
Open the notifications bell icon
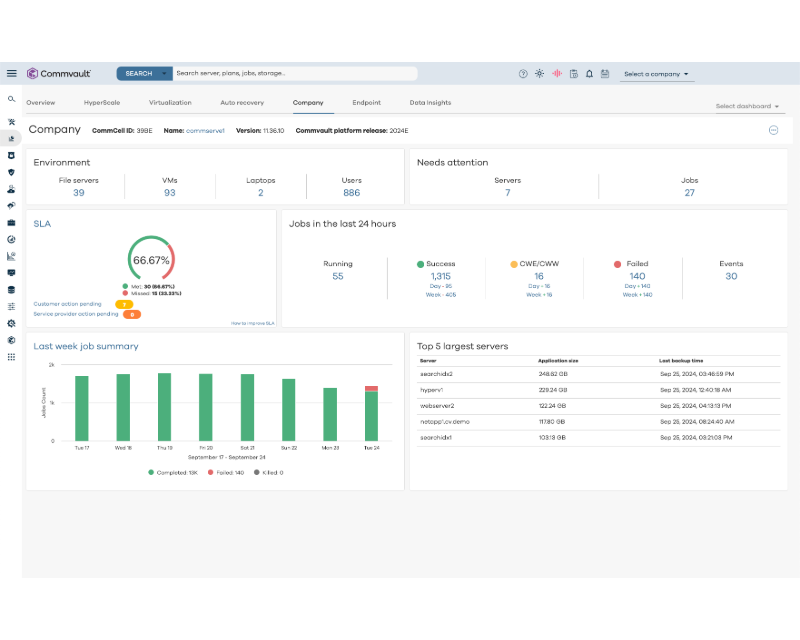coord(589,74)
